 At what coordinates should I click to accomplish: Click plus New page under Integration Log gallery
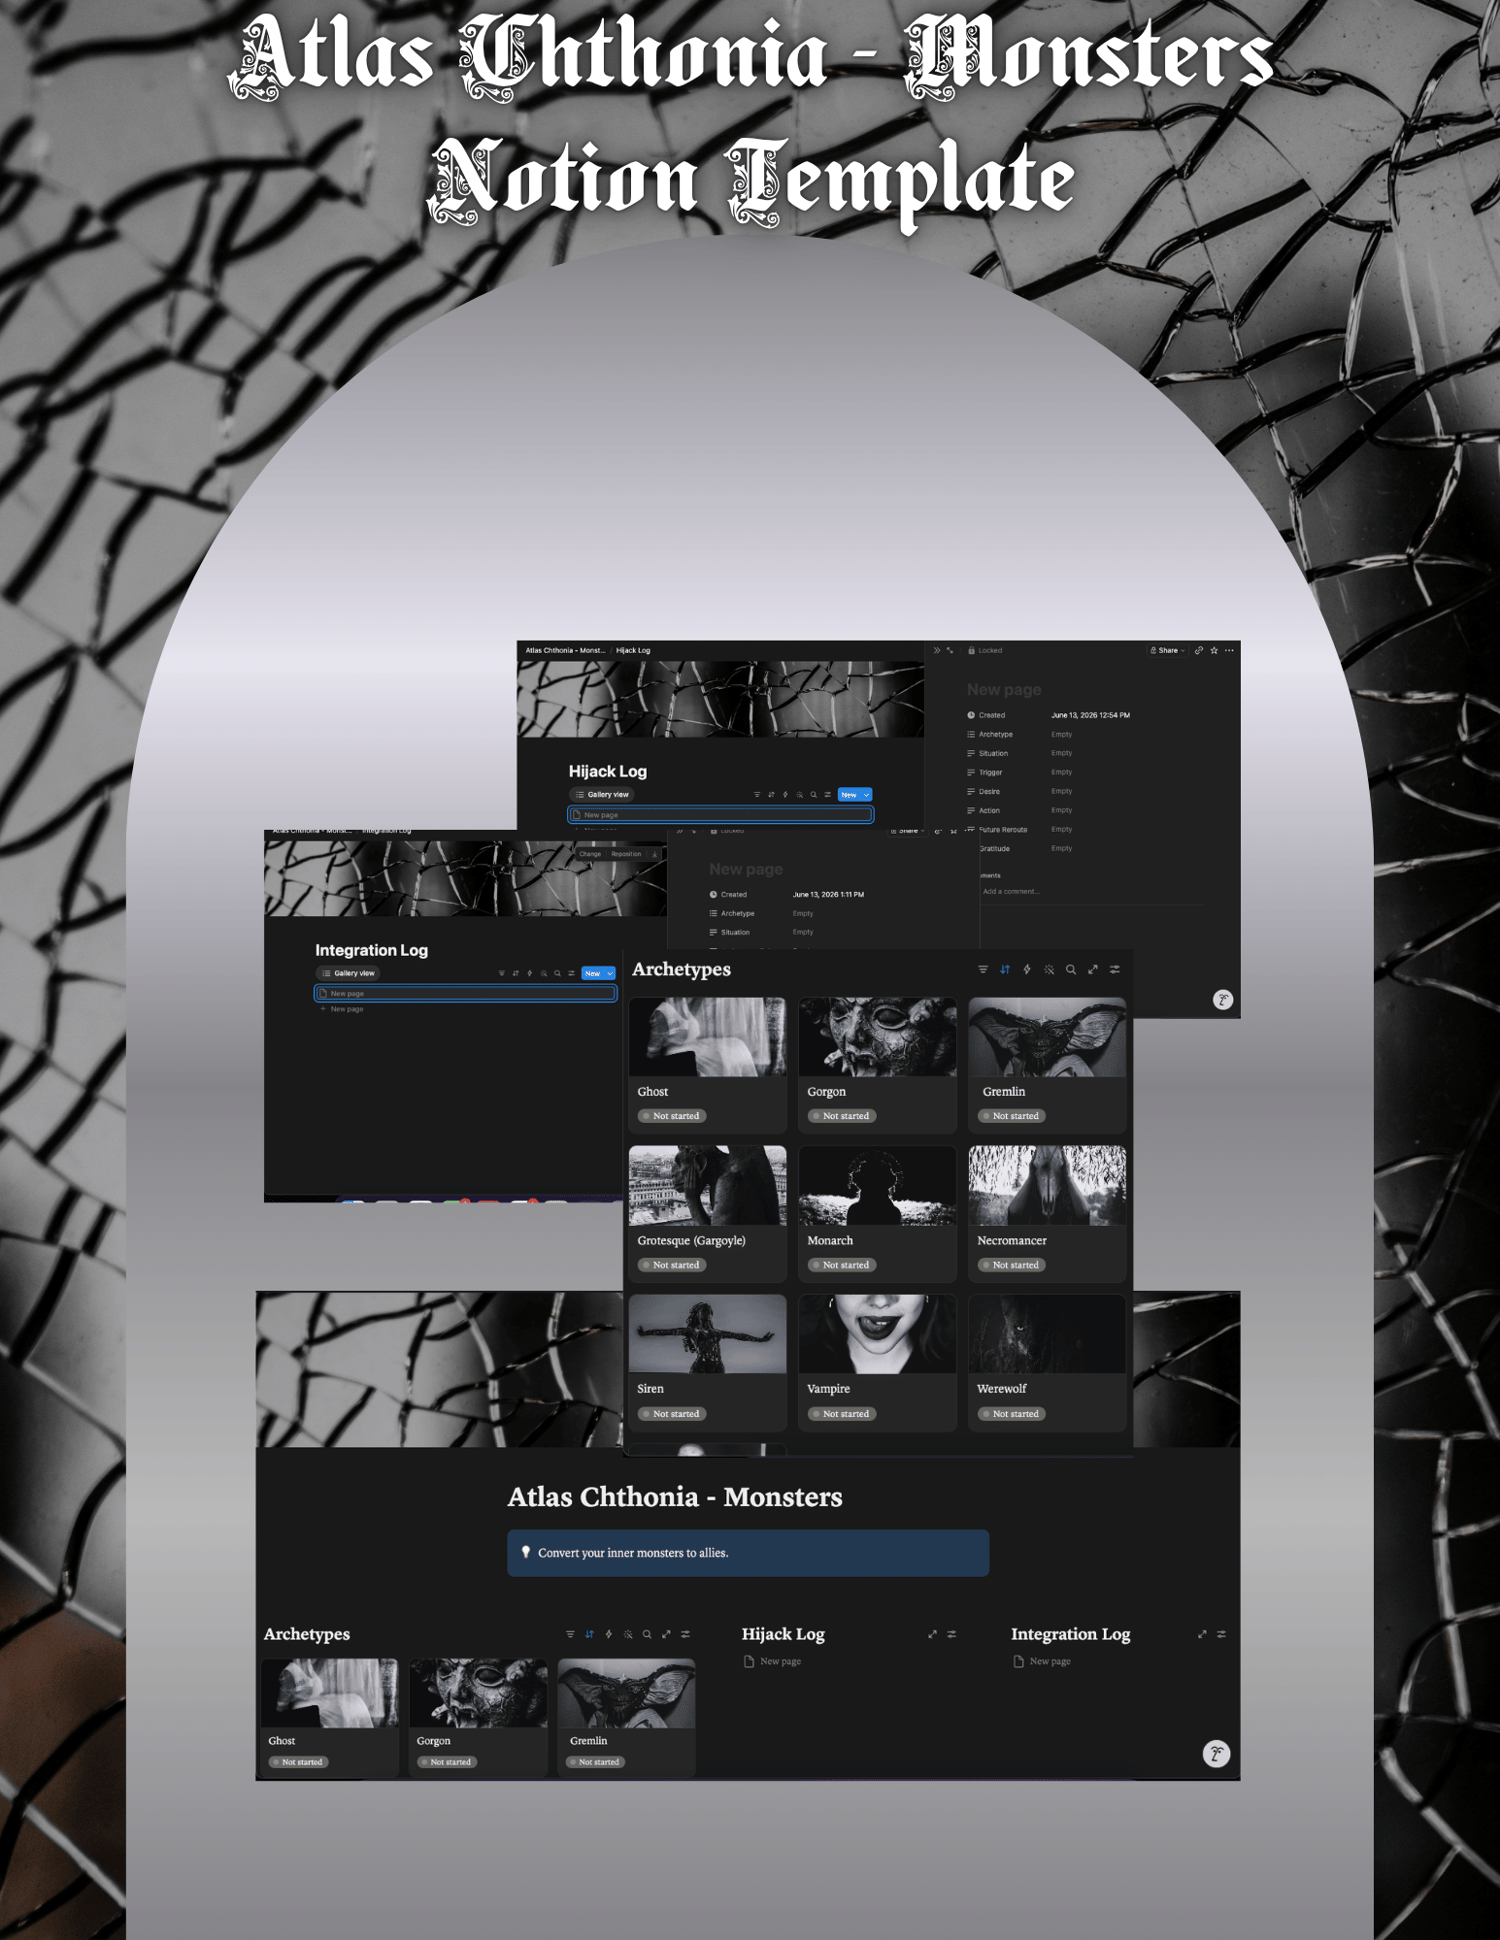pos(342,1009)
